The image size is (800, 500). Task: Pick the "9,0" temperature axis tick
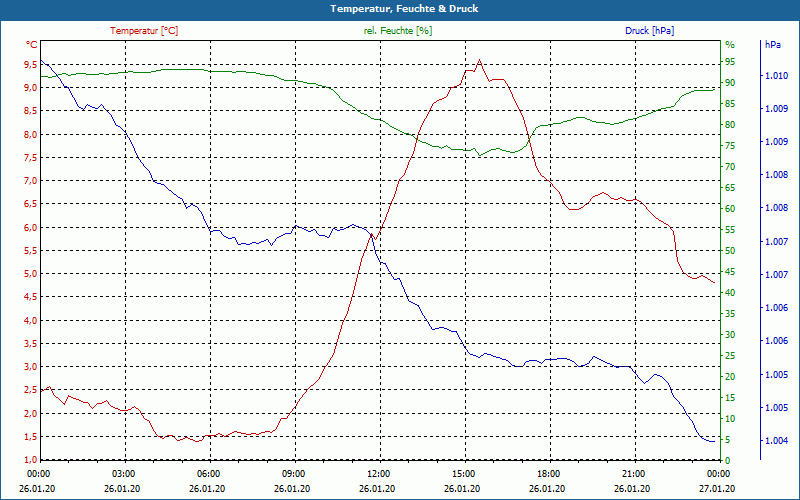tap(31, 88)
